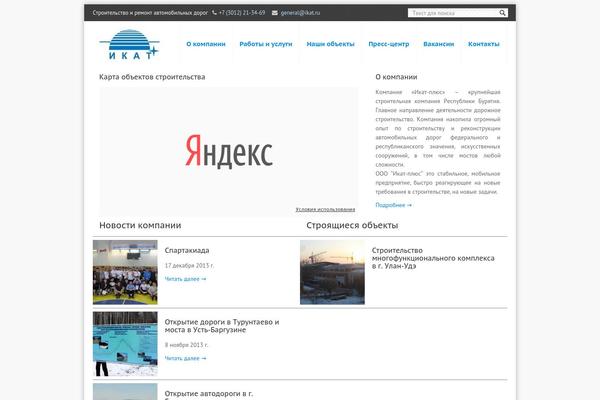Open the Вакансии menu item
The height and width of the screenshot is (400, 600).
pos(439,44)
